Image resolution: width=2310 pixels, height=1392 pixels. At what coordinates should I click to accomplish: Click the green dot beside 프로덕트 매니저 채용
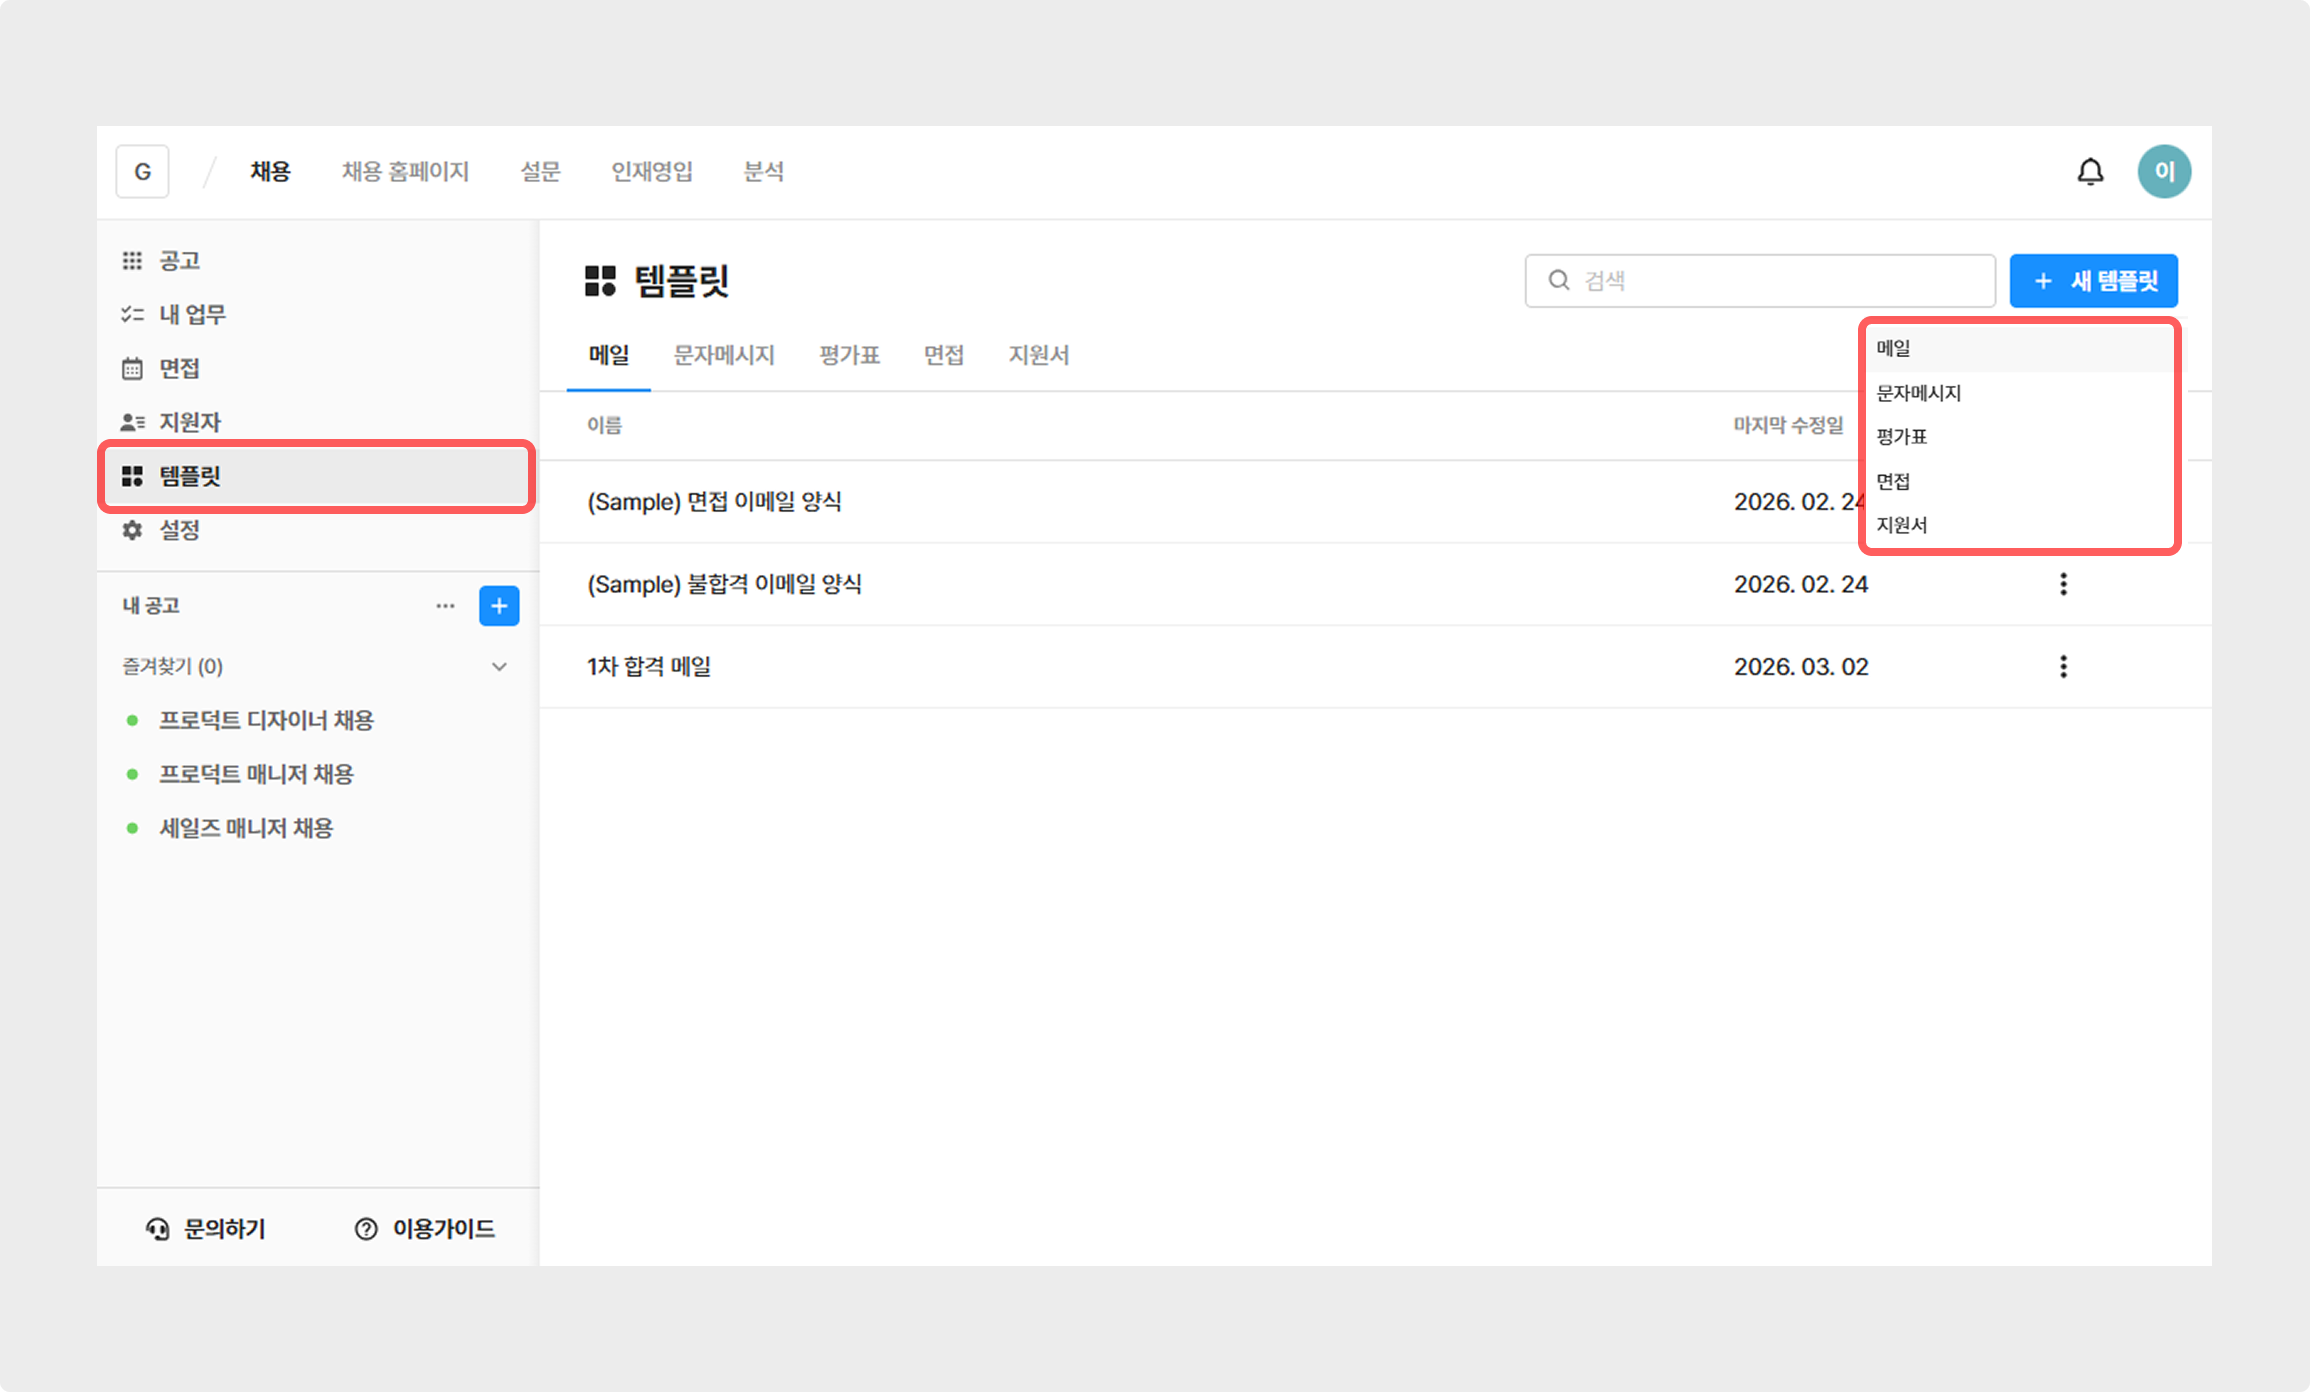[132, 774]
